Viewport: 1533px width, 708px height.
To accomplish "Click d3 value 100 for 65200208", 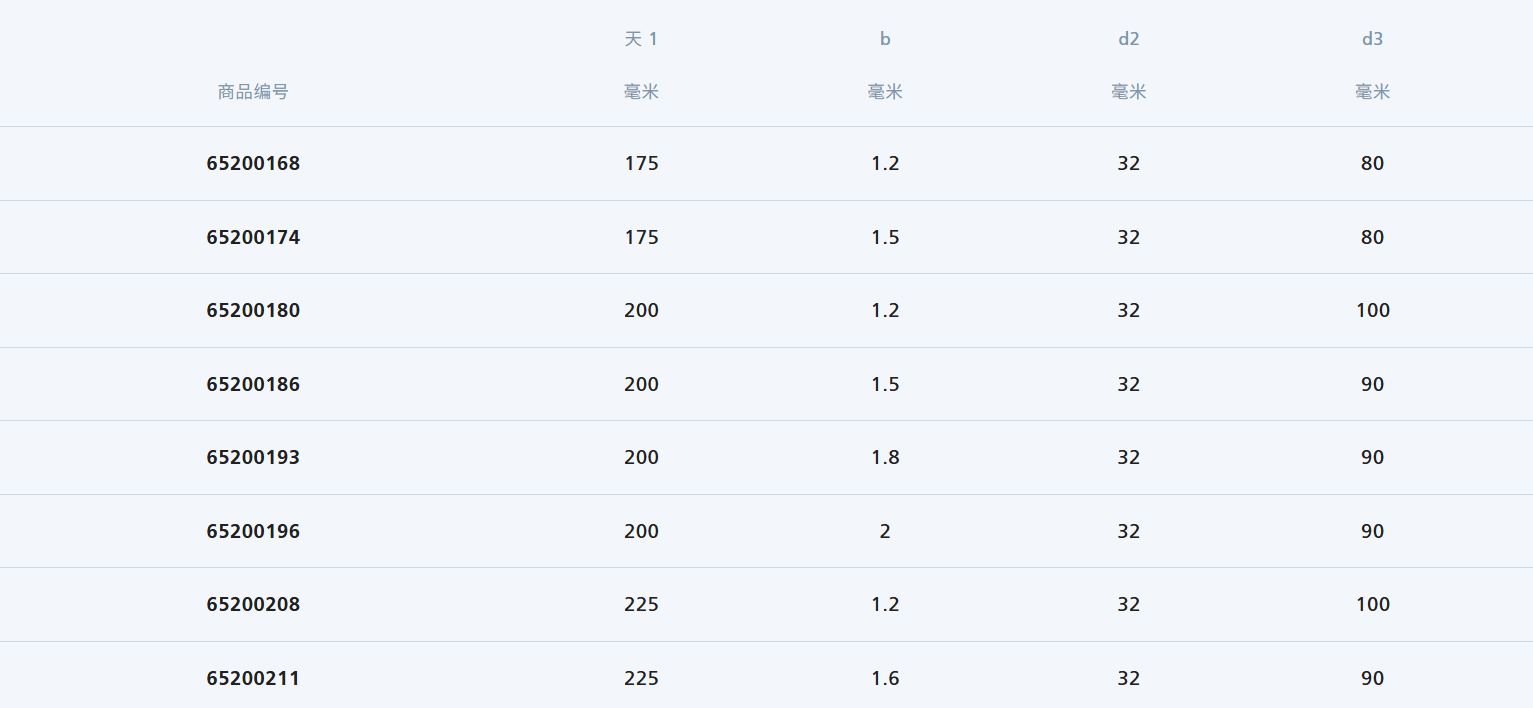I will pyautogui.click(x=1372, y=604).
